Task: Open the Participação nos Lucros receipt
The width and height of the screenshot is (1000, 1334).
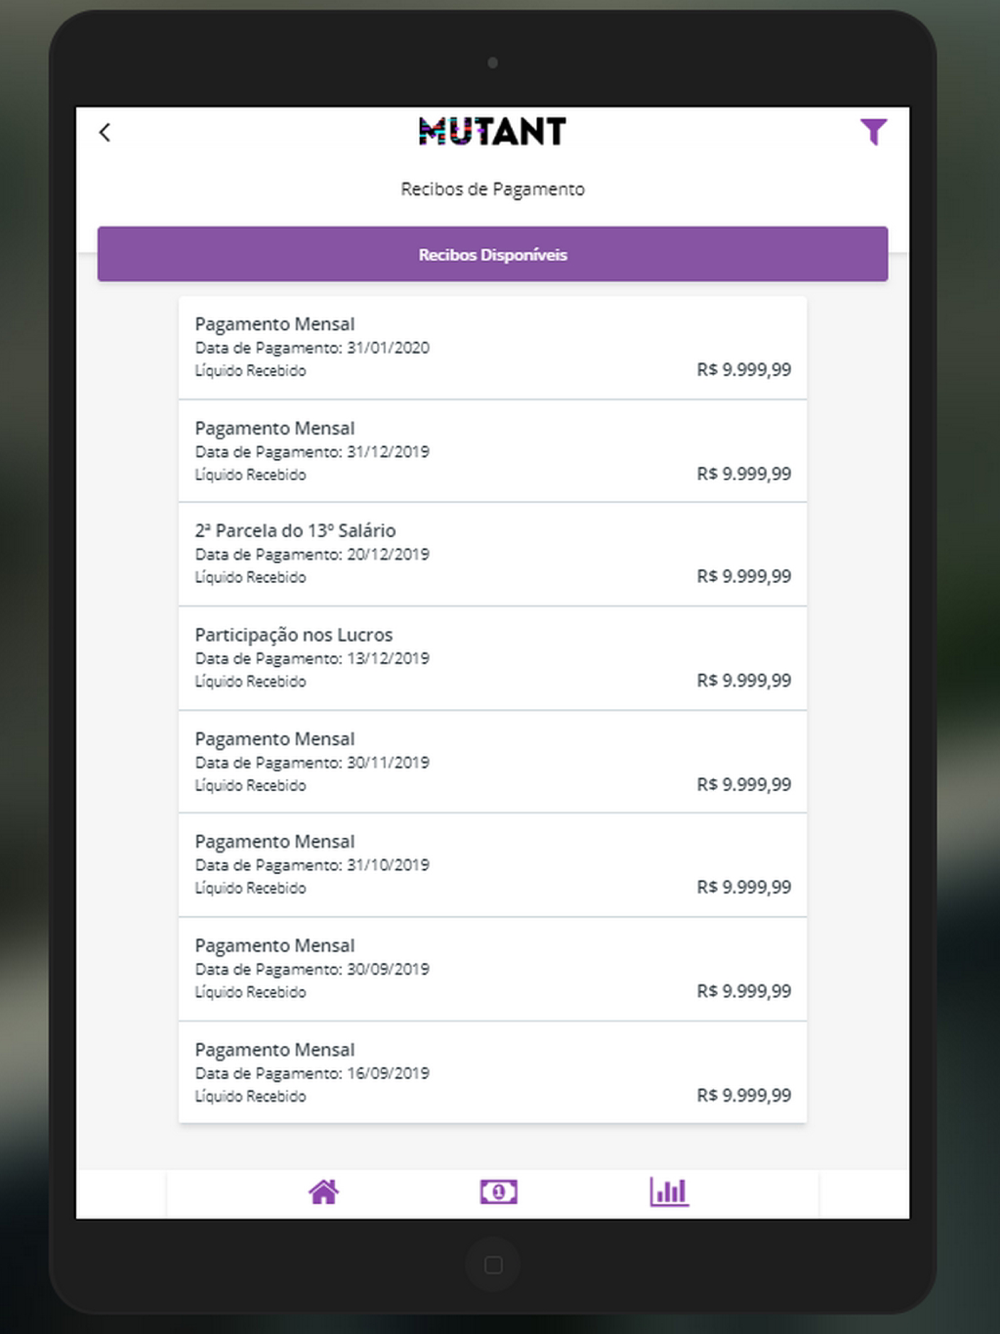Action: tap(492, 658)
